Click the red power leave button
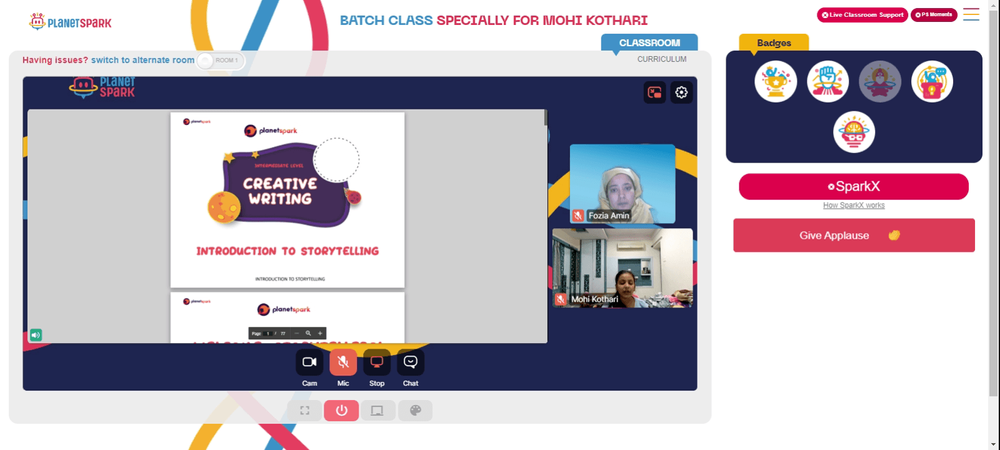 [341, 410]
